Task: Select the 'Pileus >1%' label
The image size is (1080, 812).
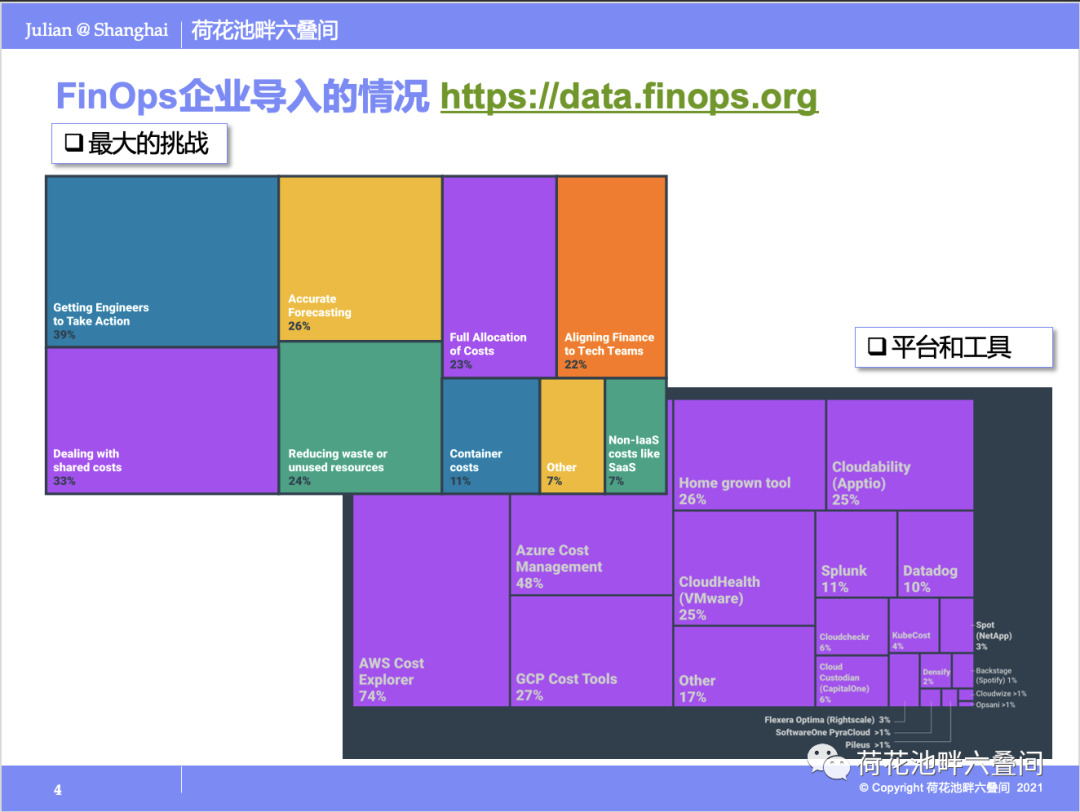Action: tap(868, 745)
